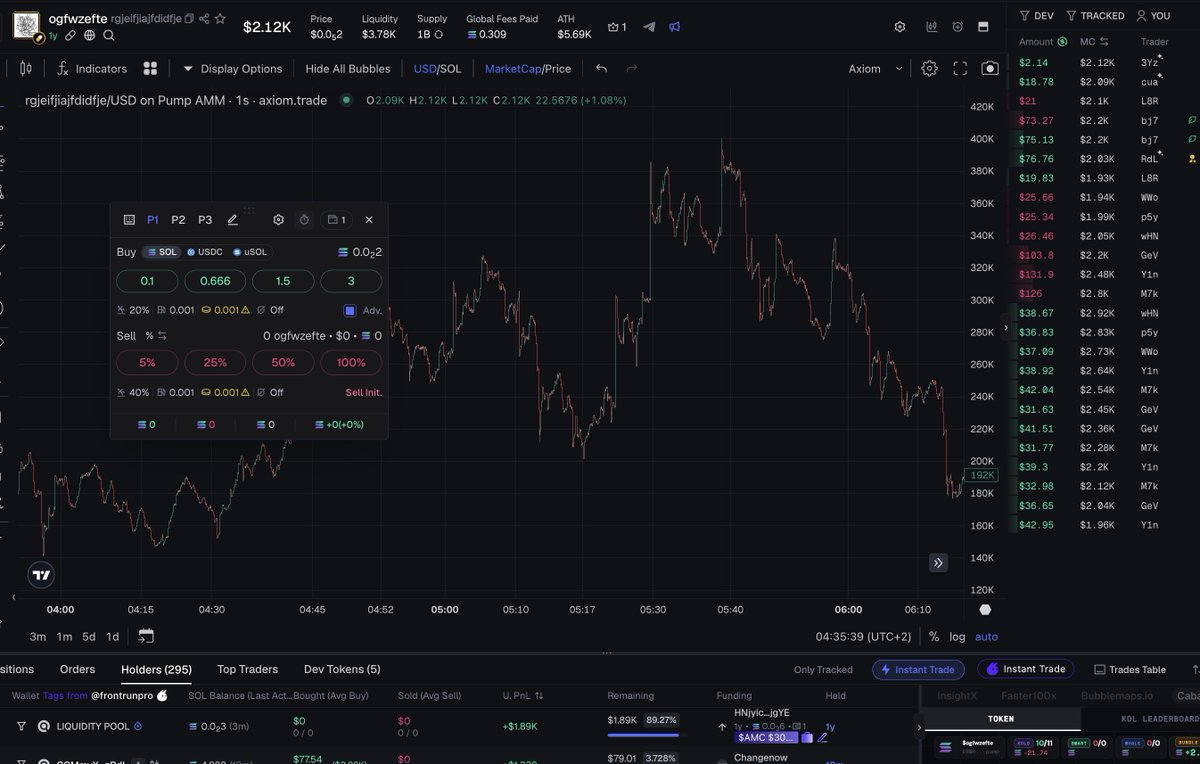Open the chart stats icon in top bar
This screenshot has width=1200, height=764.
[x=930, y=27]
